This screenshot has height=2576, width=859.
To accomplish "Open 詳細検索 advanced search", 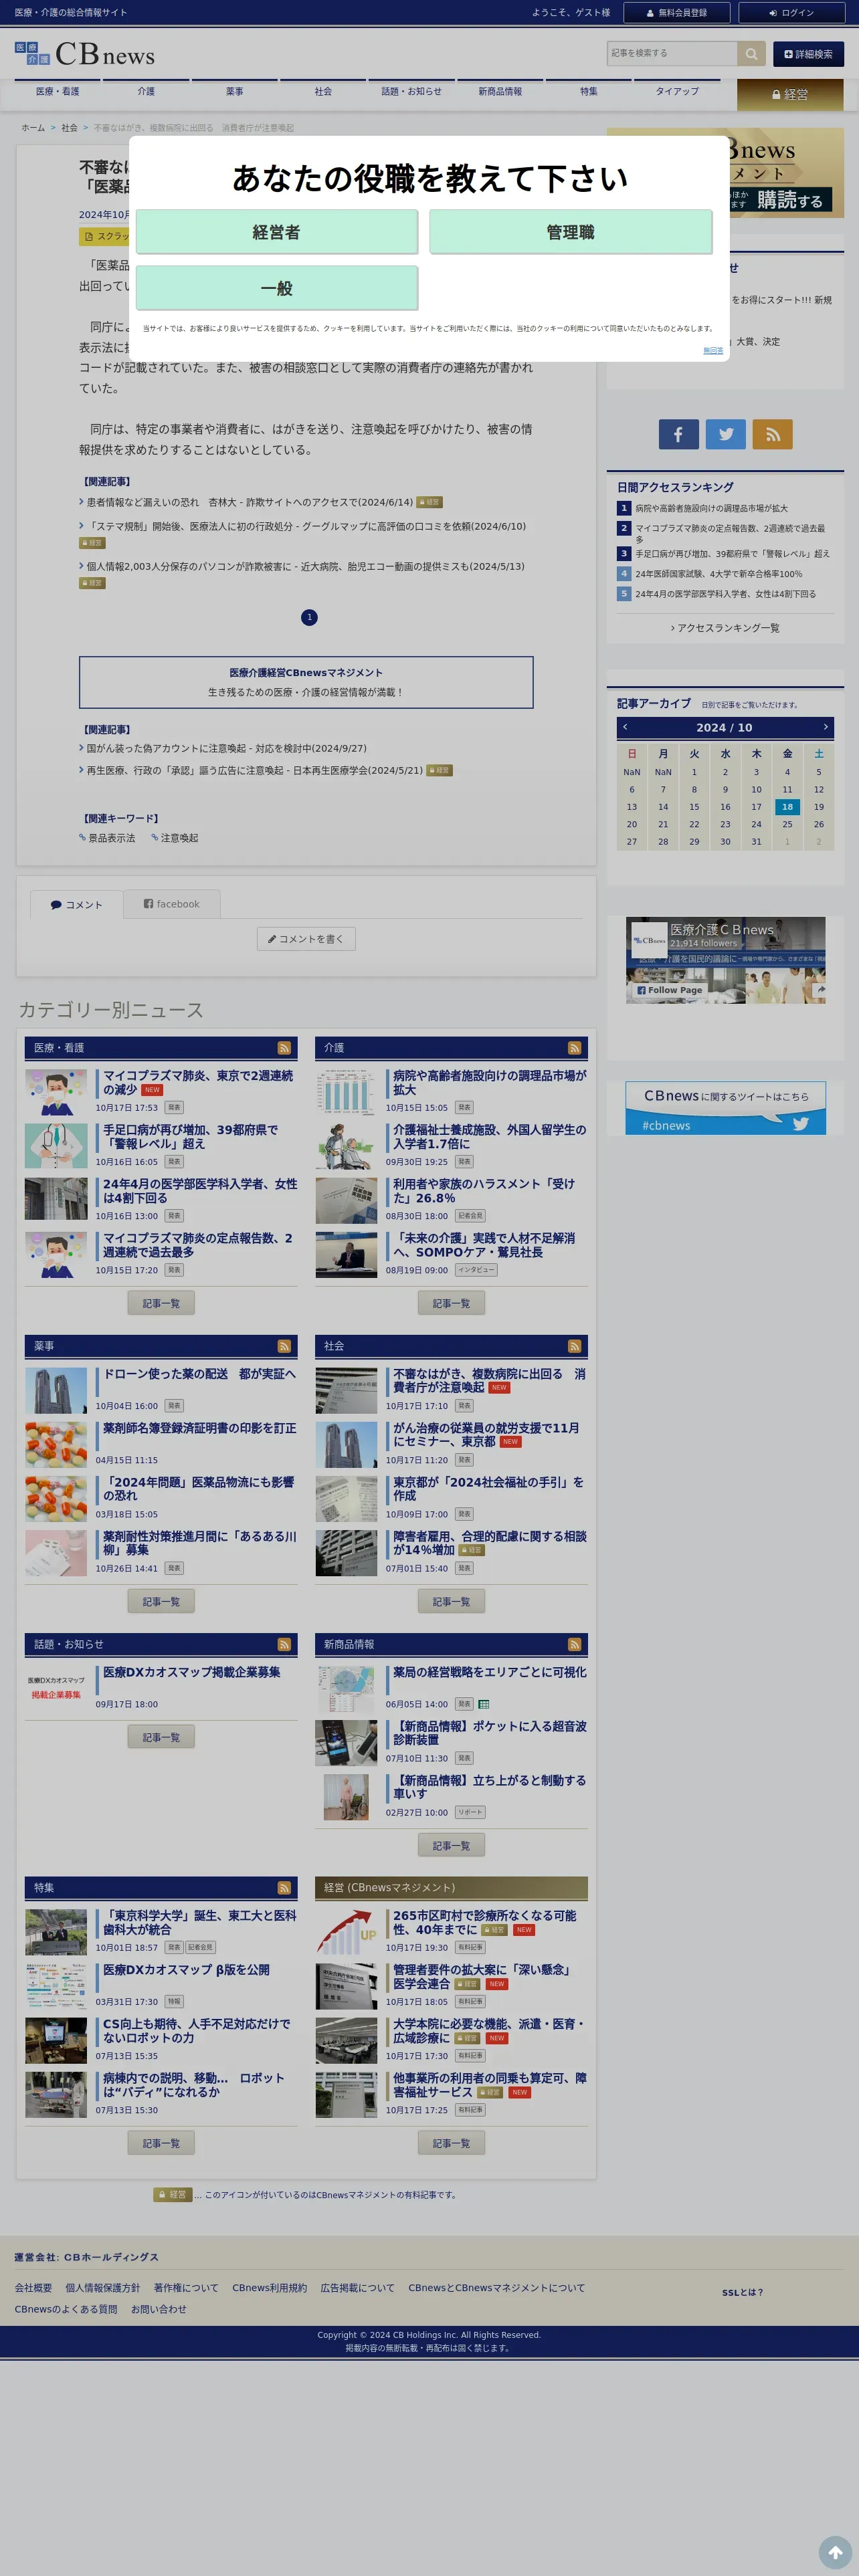I will click(808, 54).
